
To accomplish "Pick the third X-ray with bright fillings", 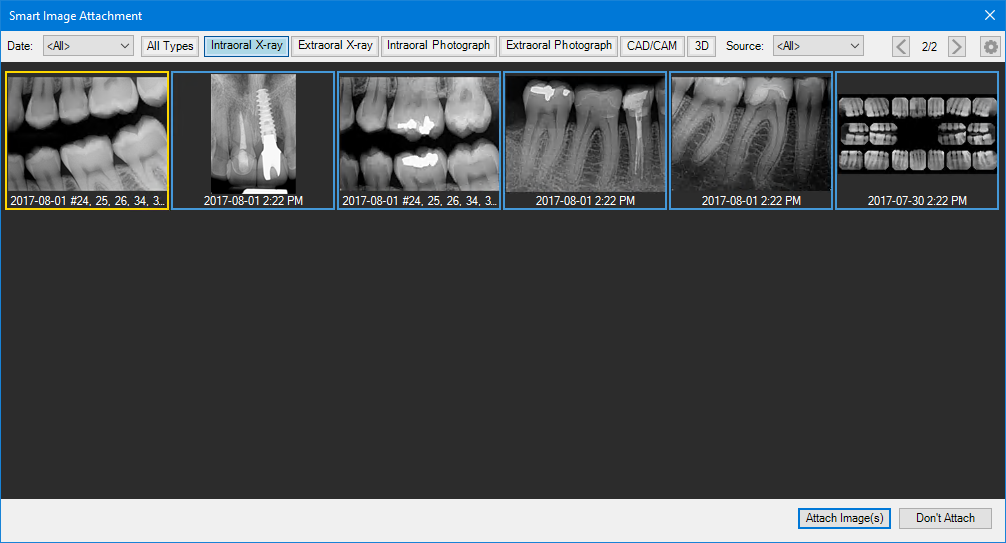I will click(x=419, y=135).
